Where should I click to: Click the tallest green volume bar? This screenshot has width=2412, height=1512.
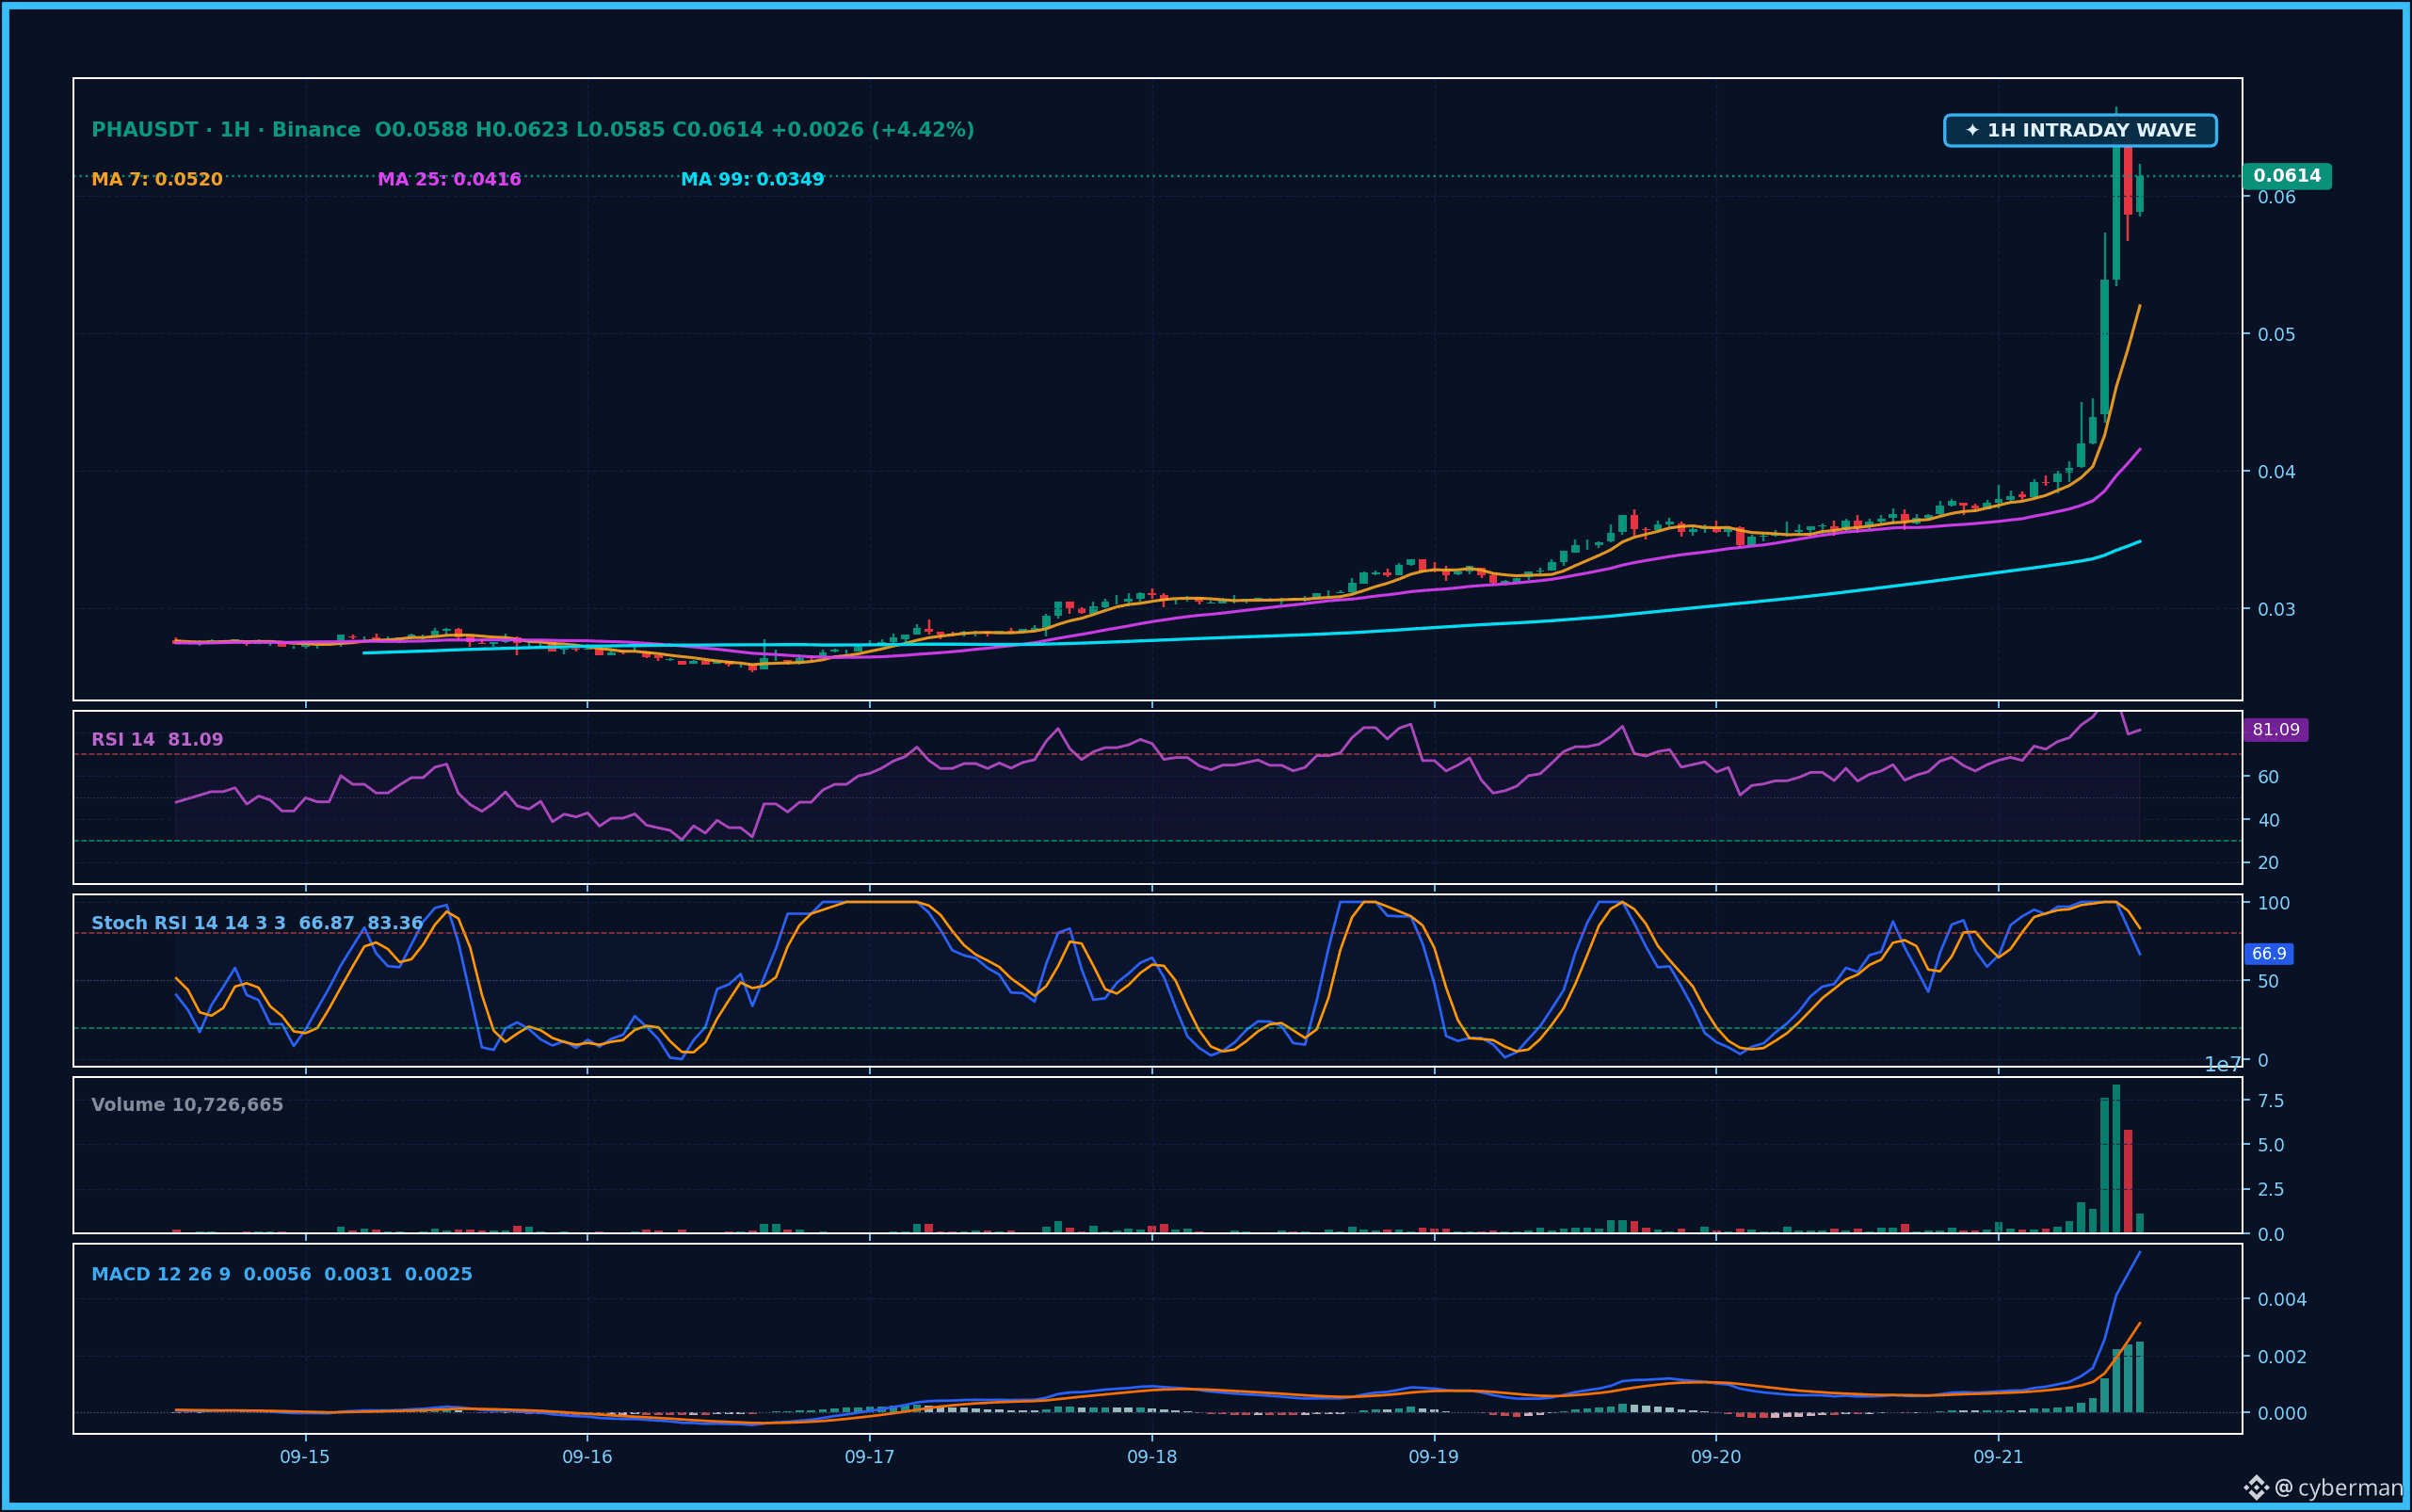point(2116,1158)
